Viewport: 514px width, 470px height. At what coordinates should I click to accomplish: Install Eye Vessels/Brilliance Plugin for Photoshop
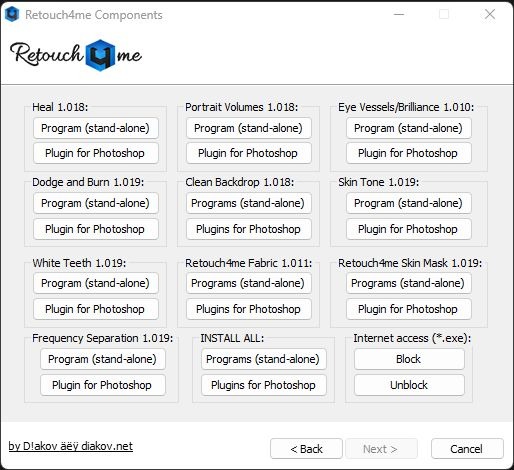pos(409,153)
